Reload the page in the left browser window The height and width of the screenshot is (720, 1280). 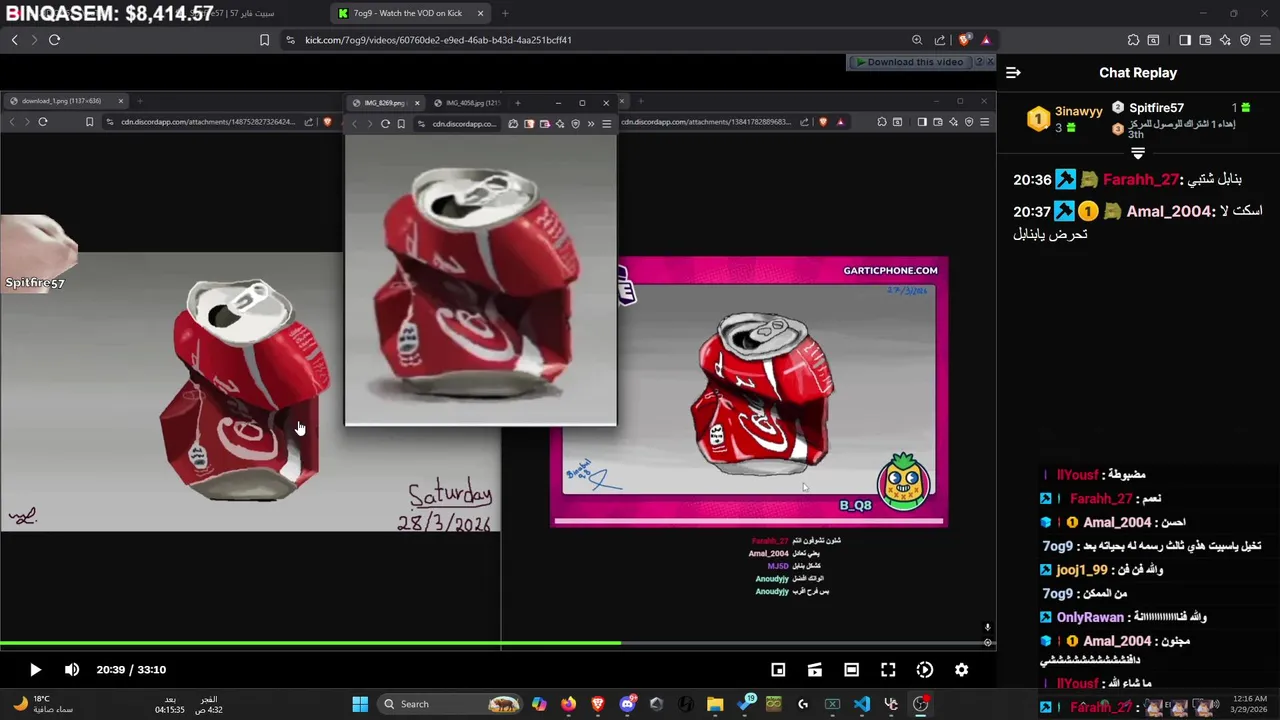43,122
